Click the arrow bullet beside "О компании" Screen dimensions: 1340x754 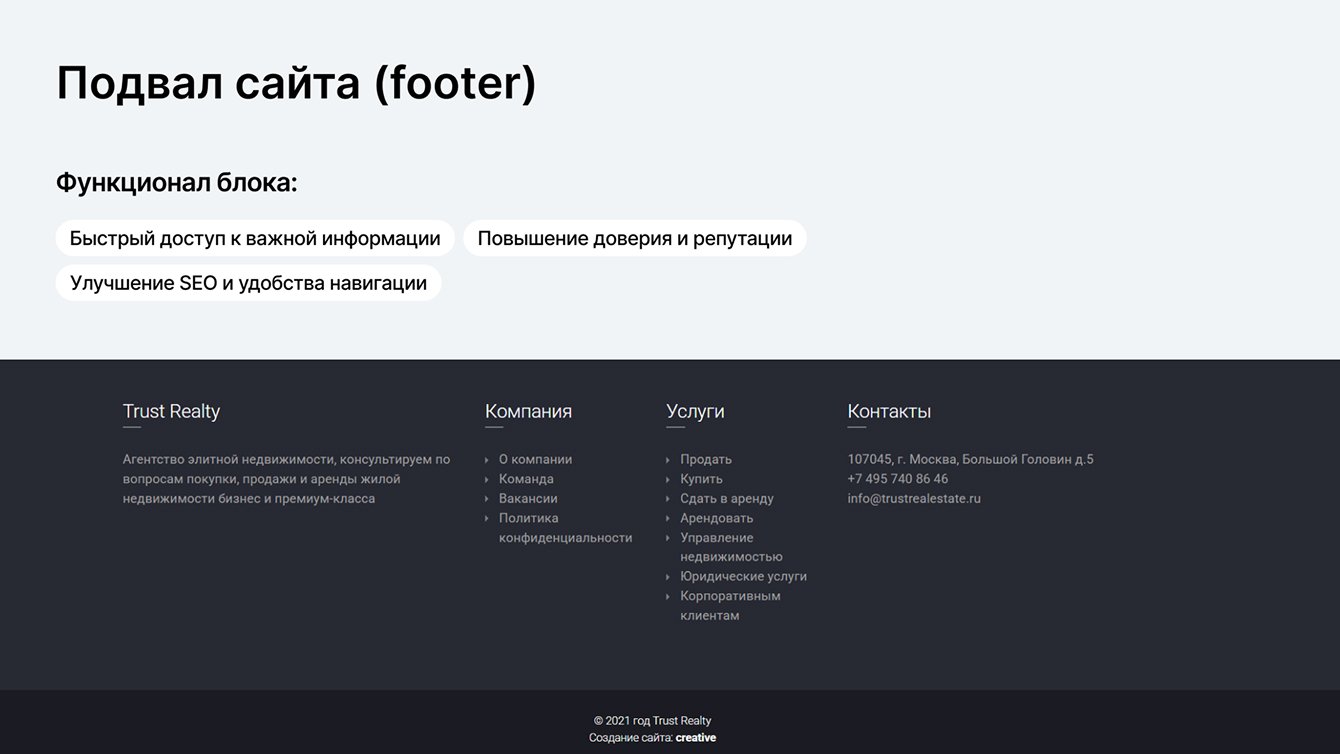point(487,460)
